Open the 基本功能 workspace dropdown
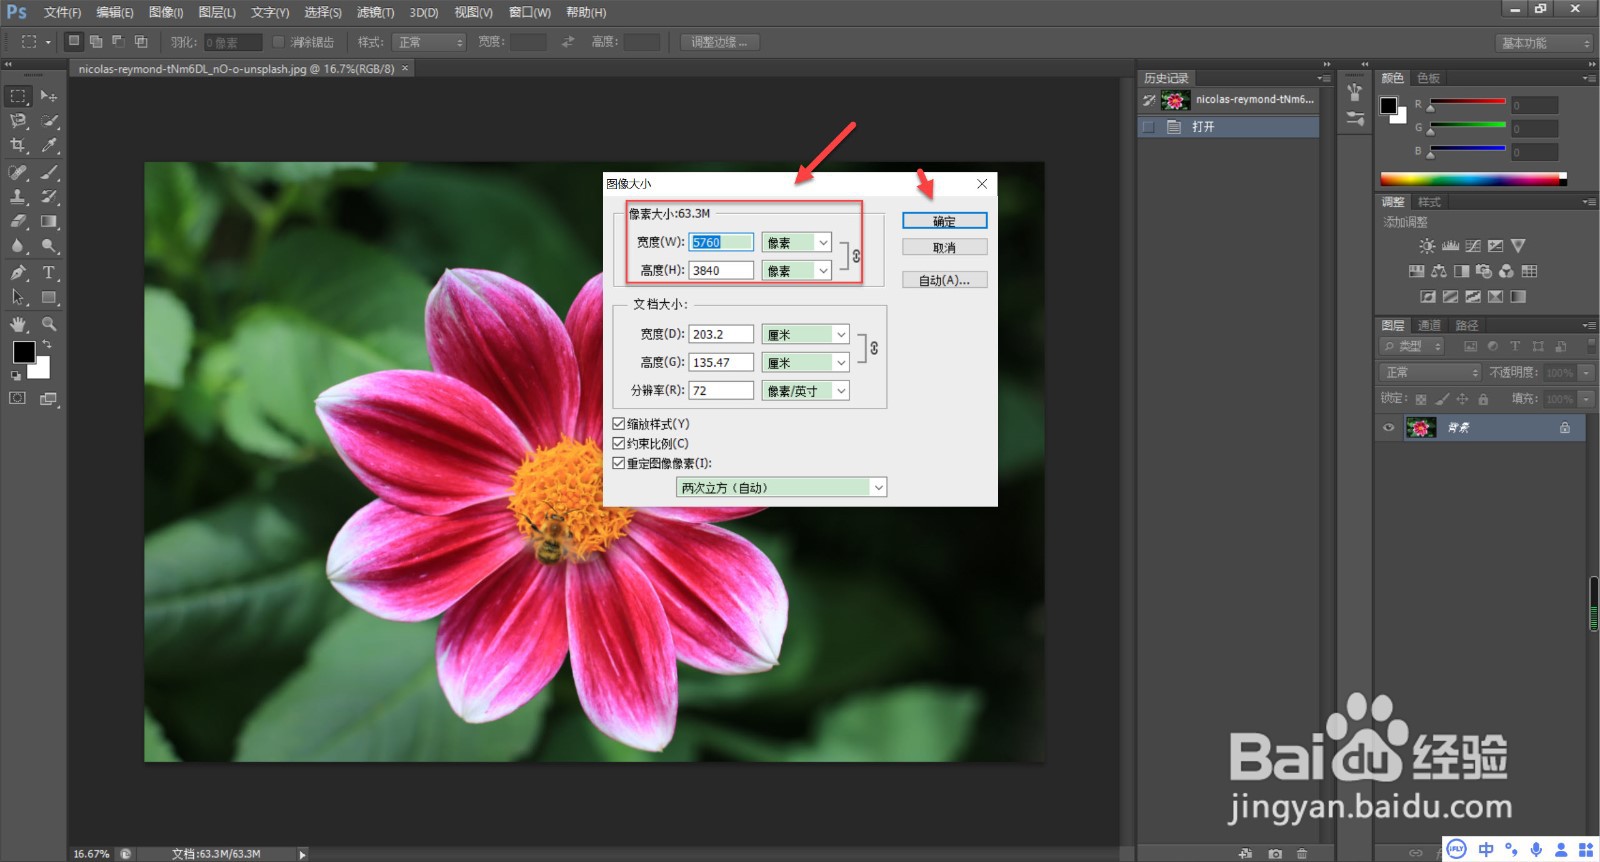The height and width of the screenshot is (862, 1600). 1545,42
